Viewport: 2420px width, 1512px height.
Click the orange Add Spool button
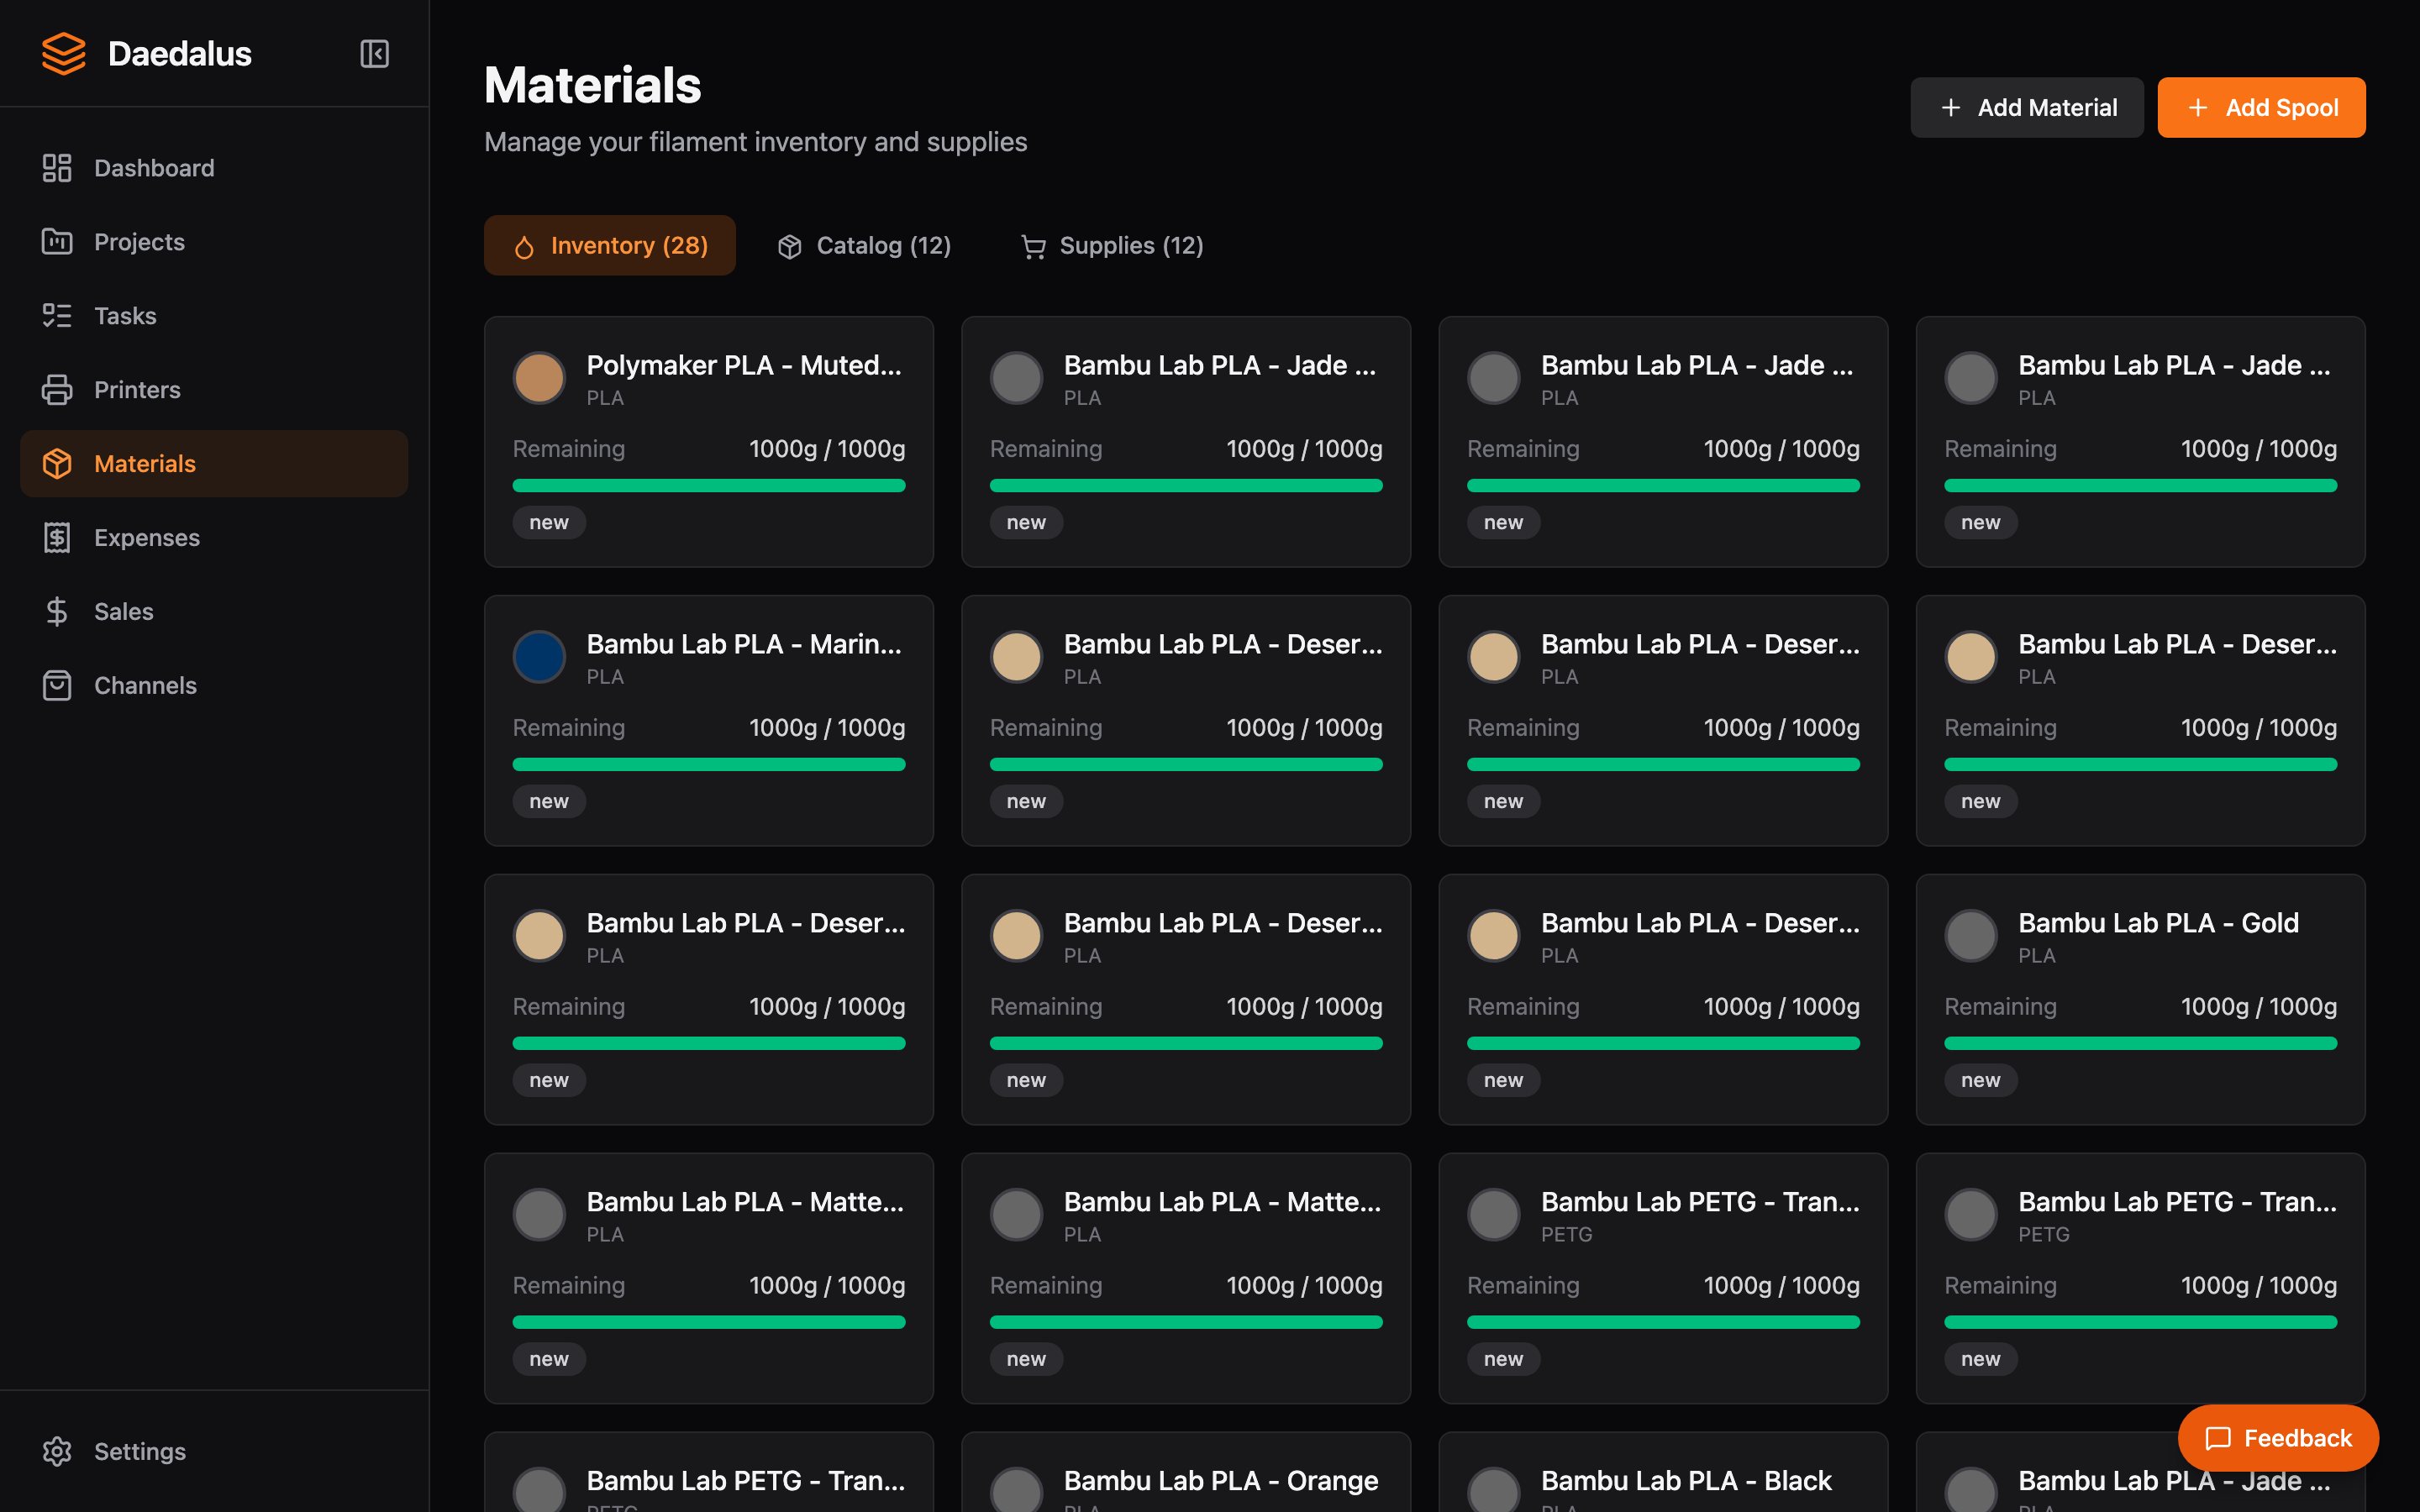tap(2261, 107)
